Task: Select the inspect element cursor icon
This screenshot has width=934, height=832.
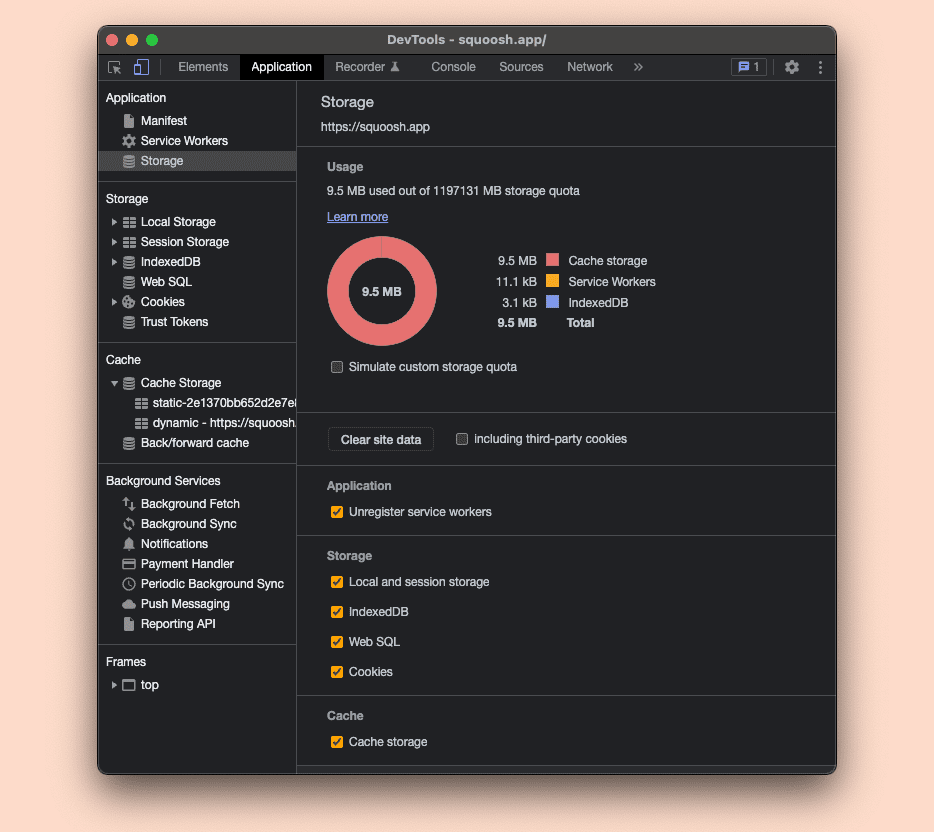Action: click(x=114, y=66)
